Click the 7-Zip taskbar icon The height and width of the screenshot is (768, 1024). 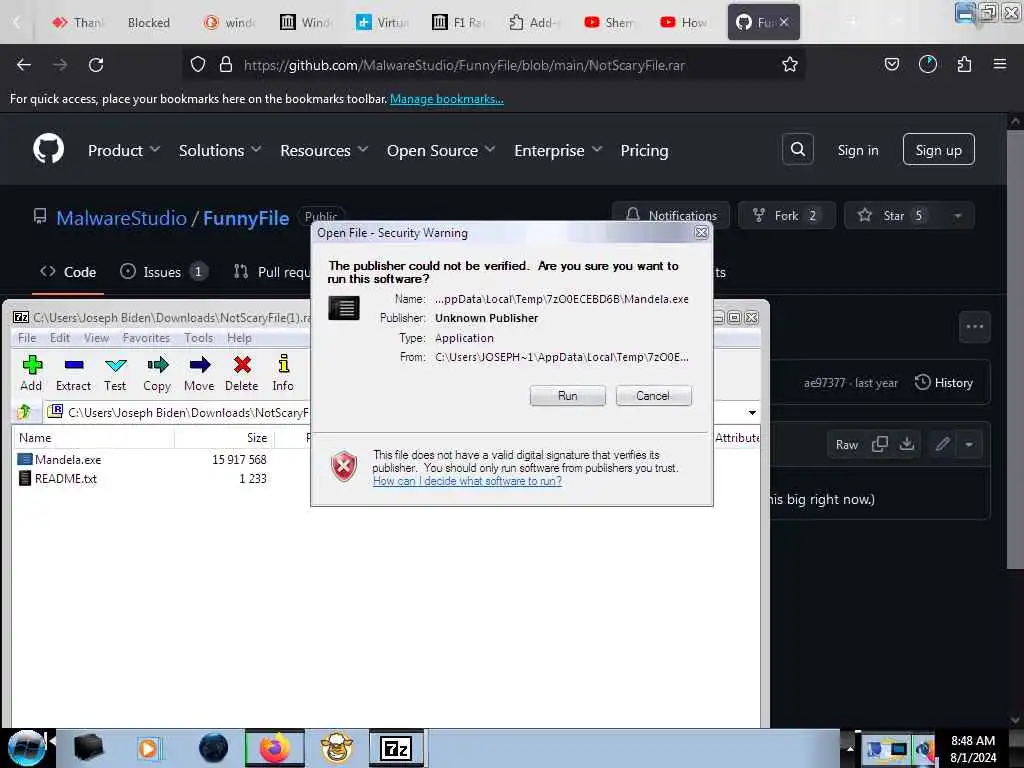pos(396,748)
